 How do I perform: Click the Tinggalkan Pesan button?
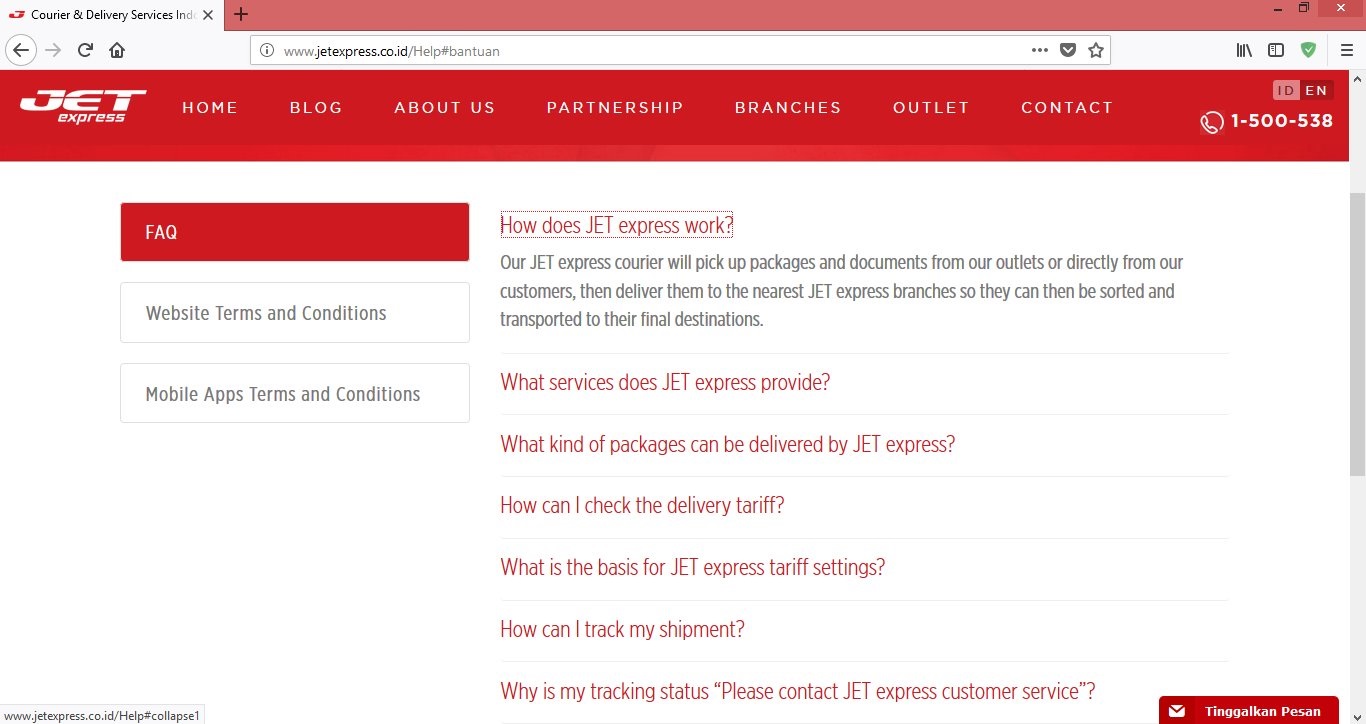tap(1248, 711)
